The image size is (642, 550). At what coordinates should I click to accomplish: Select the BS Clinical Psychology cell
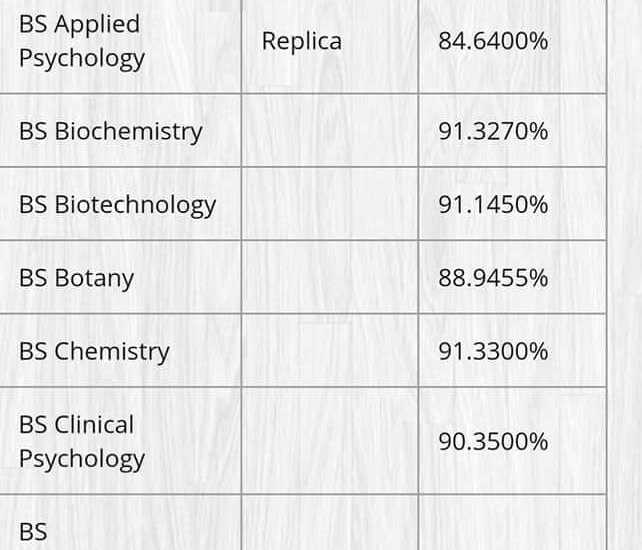click(x=82, y=441)
